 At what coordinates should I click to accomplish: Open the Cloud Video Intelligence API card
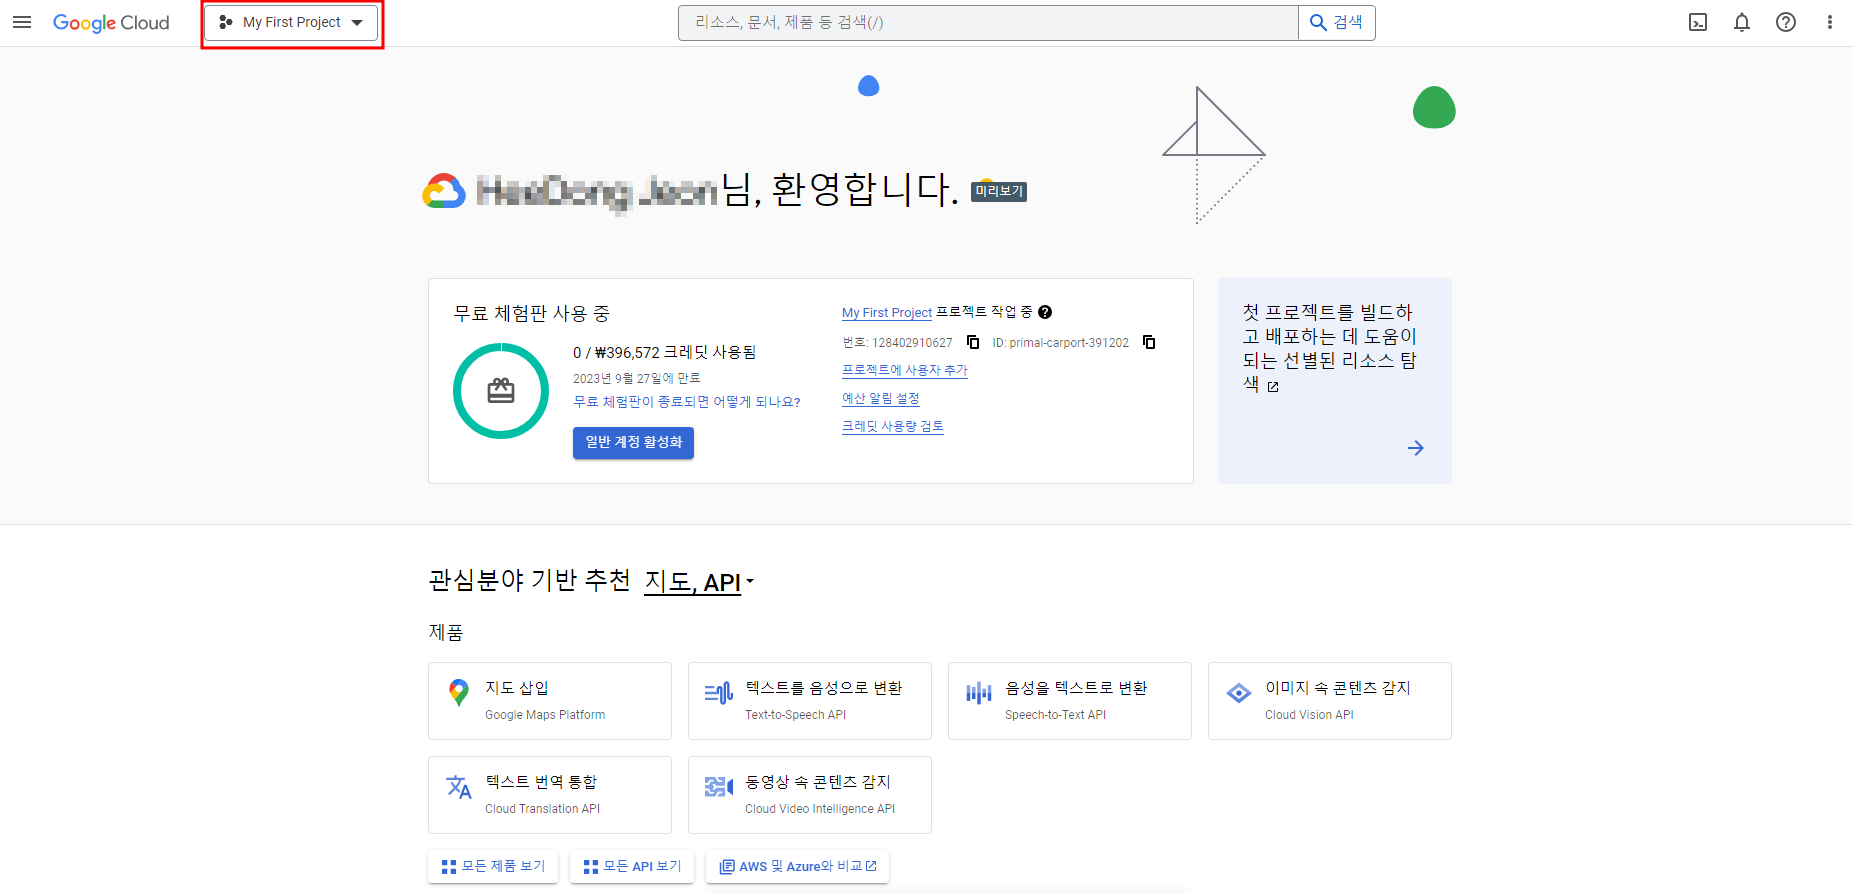pos(810,795)
